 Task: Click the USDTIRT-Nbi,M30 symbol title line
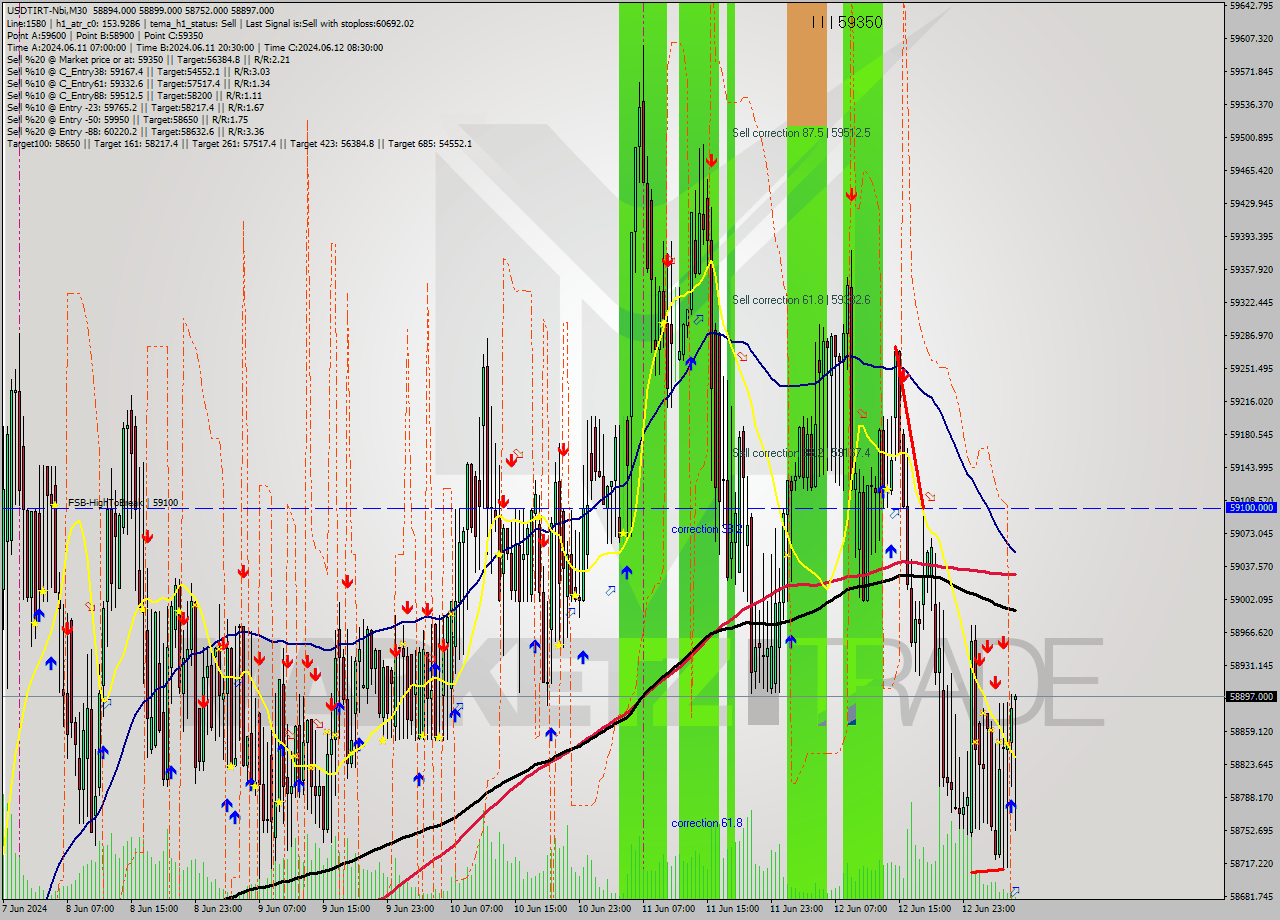coord(140,11)
